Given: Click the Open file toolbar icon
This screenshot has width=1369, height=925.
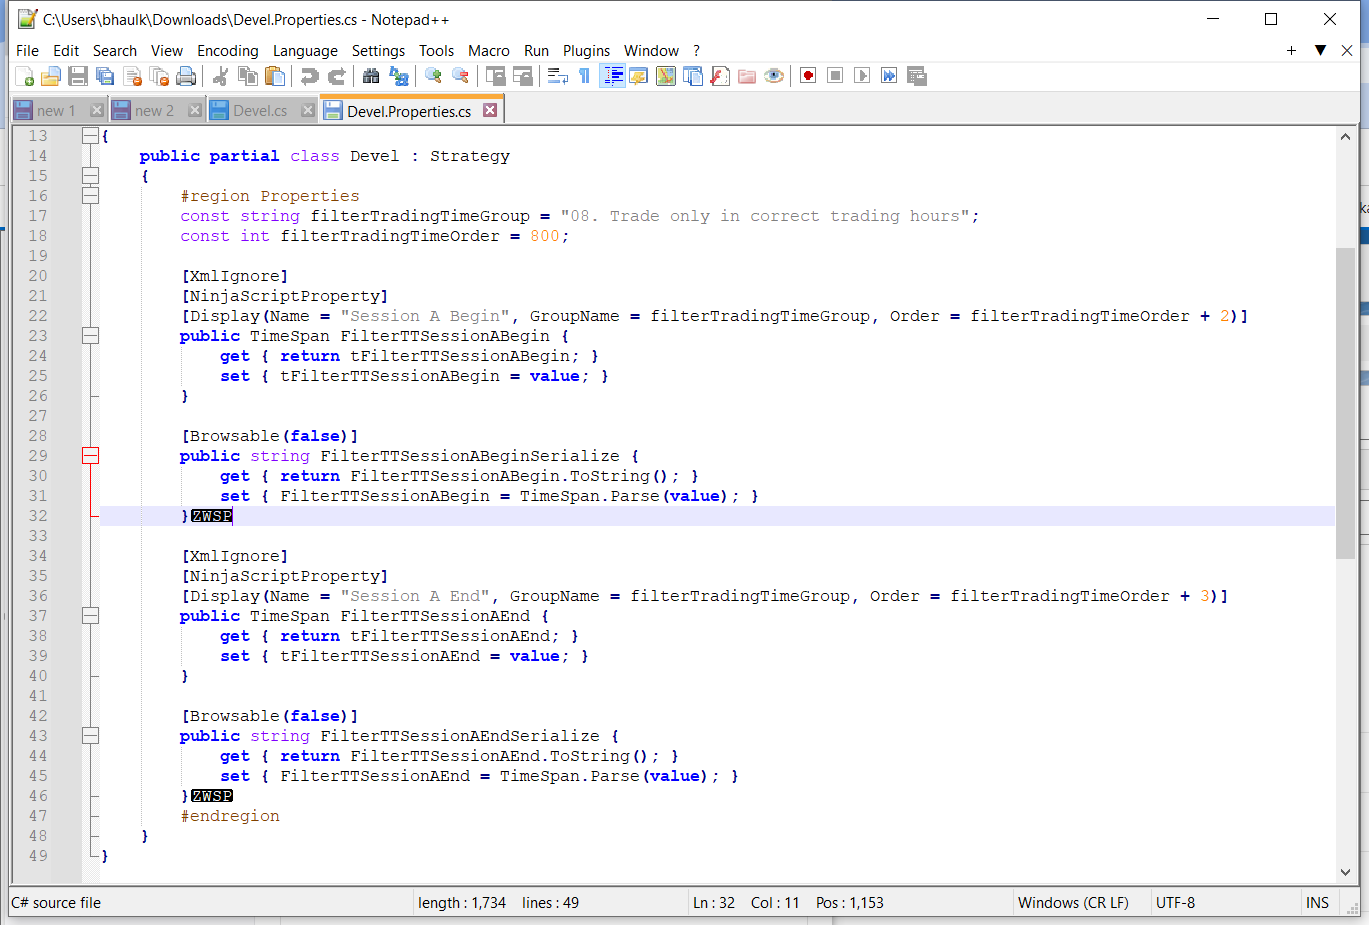Looking at the screenshot, I should [51, 76].
